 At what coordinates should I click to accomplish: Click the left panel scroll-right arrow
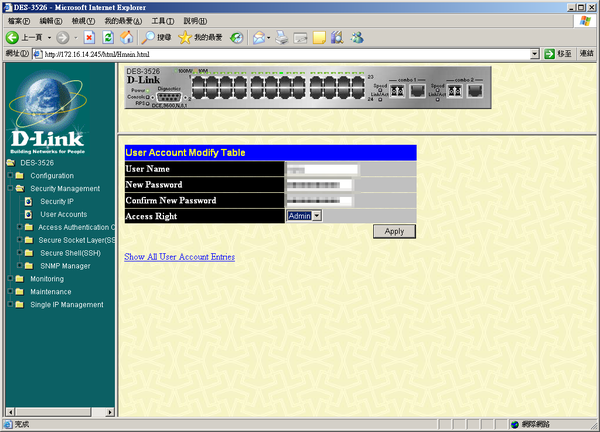(x=110, y=412)
